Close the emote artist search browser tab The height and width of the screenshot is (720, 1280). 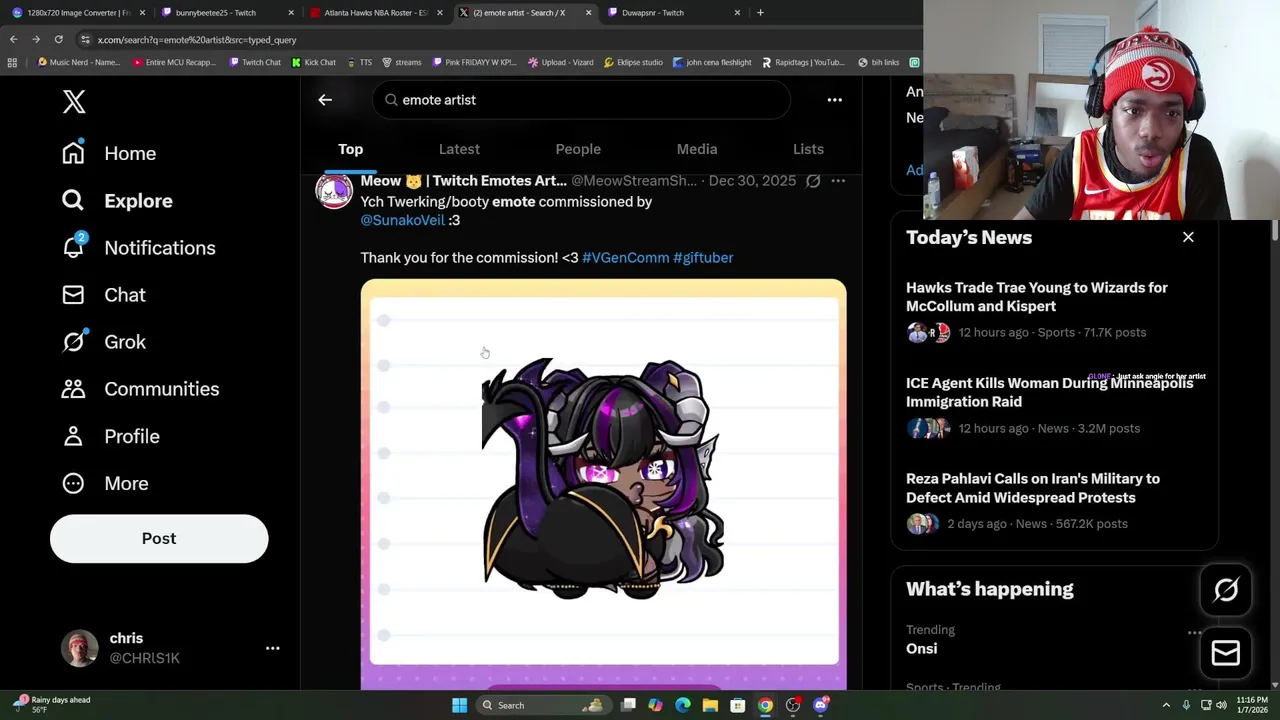pyautogui.click(x=588, y=13)
